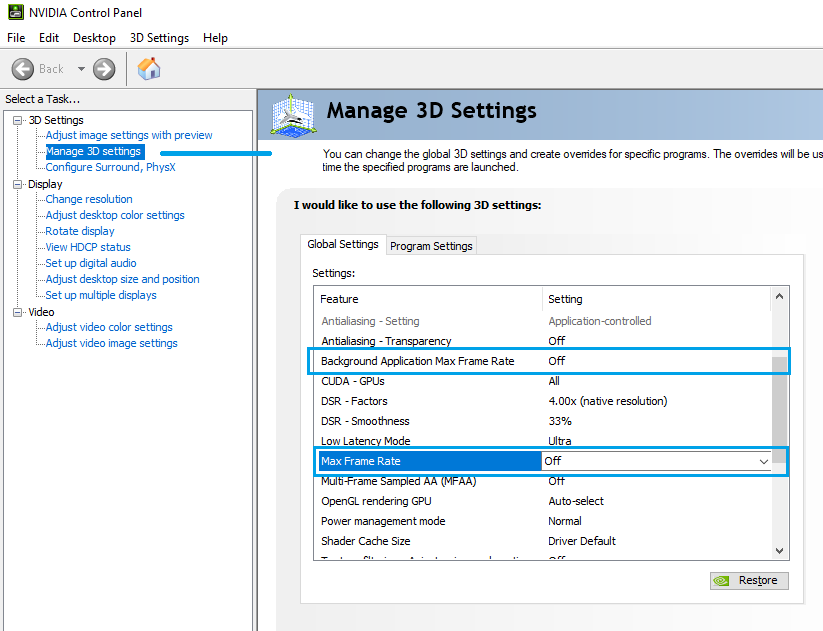Screen dimensions: 823x631
Task: Collapse the 3D Settings tree node
Action: coord(18,120)
